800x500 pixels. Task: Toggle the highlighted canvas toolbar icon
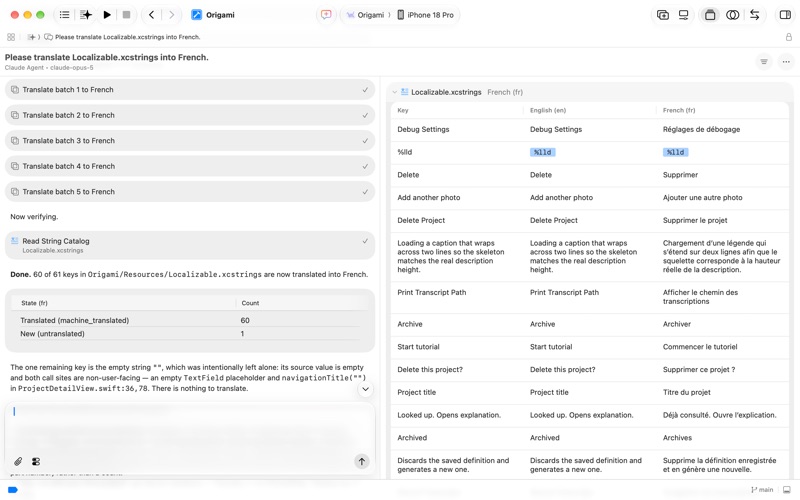point(710,15)
